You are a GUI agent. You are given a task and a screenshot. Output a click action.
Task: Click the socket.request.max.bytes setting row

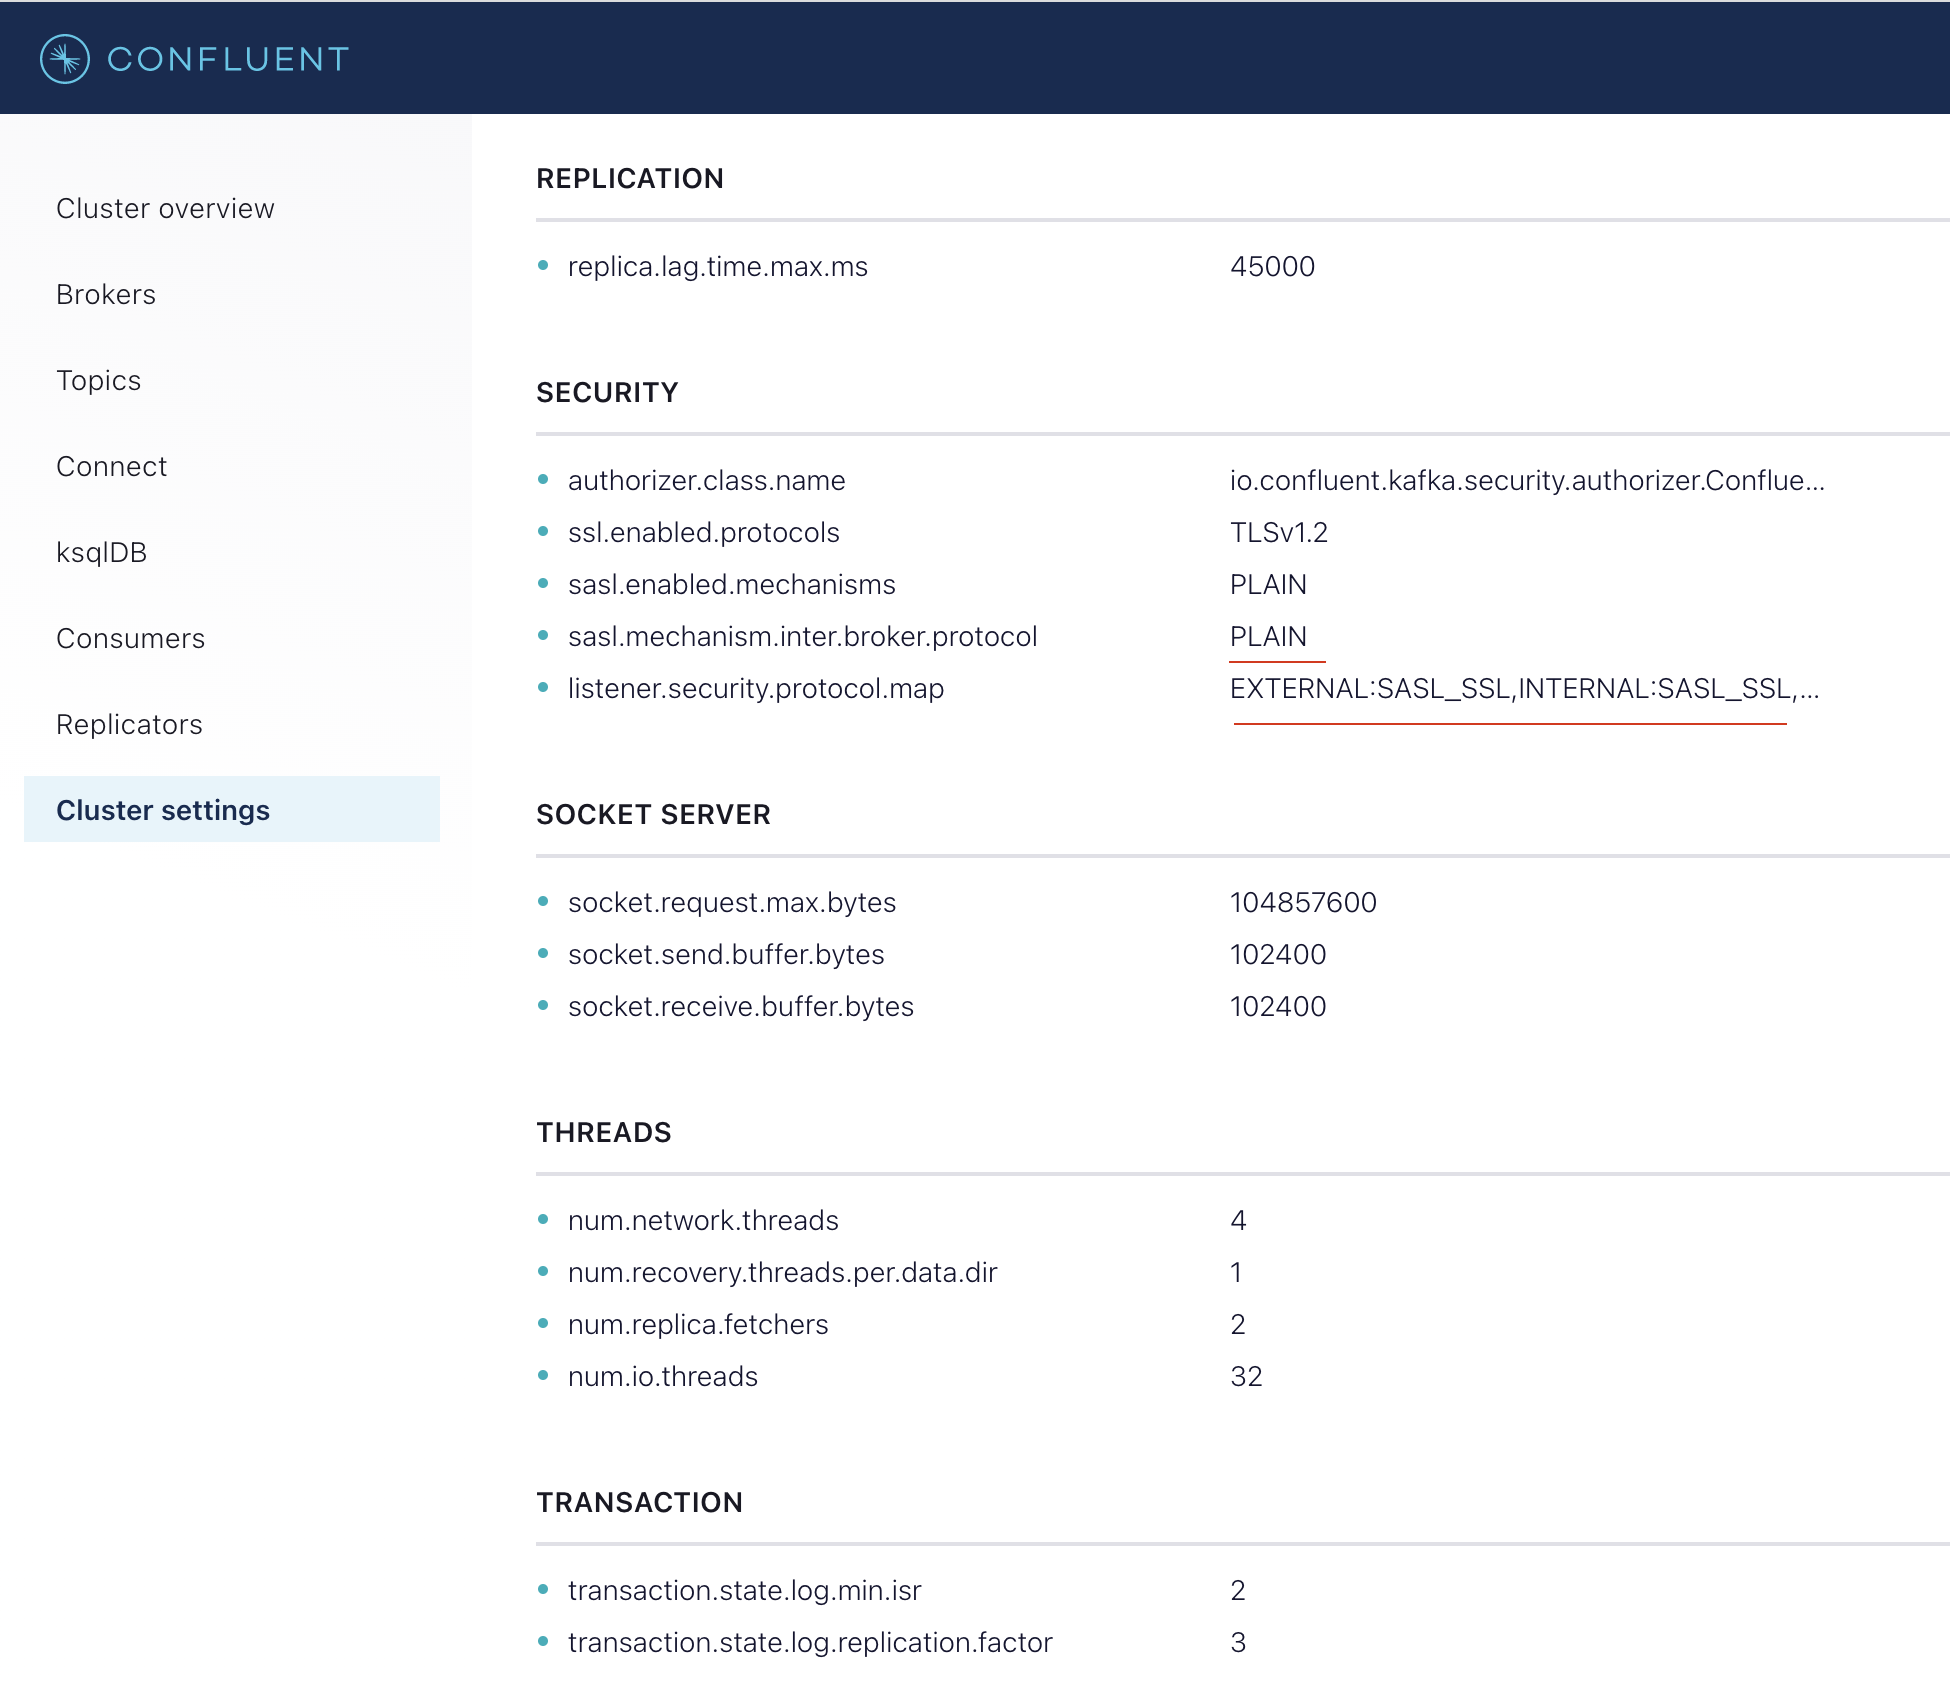[731, 902]
